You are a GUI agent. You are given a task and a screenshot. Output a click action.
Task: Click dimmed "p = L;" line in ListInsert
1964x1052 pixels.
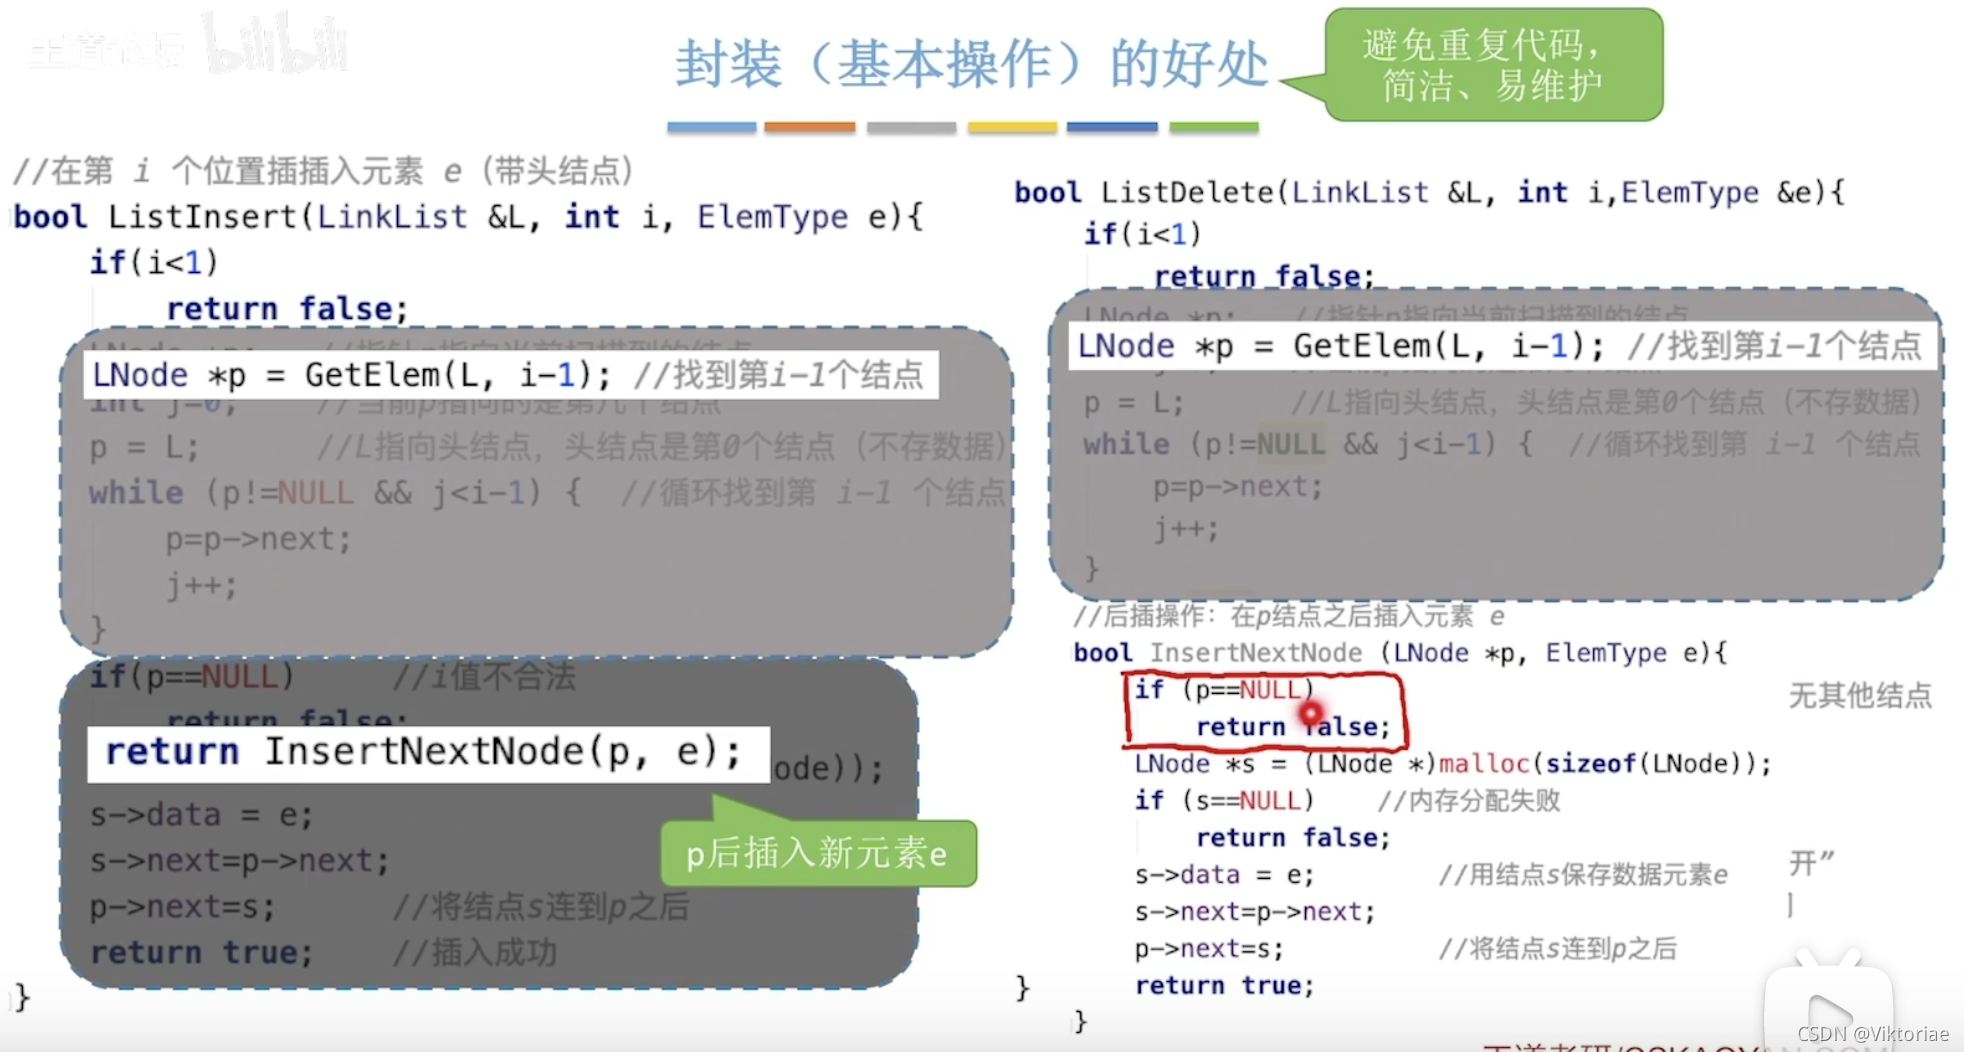[143, 447]
